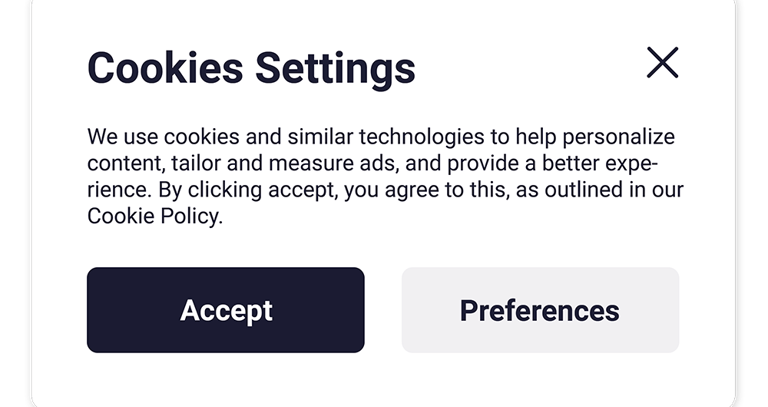The height and width of the screenshot is (407, 768).
Task: Agree to cookies by pressing Accept
Action: click(225, 310)
